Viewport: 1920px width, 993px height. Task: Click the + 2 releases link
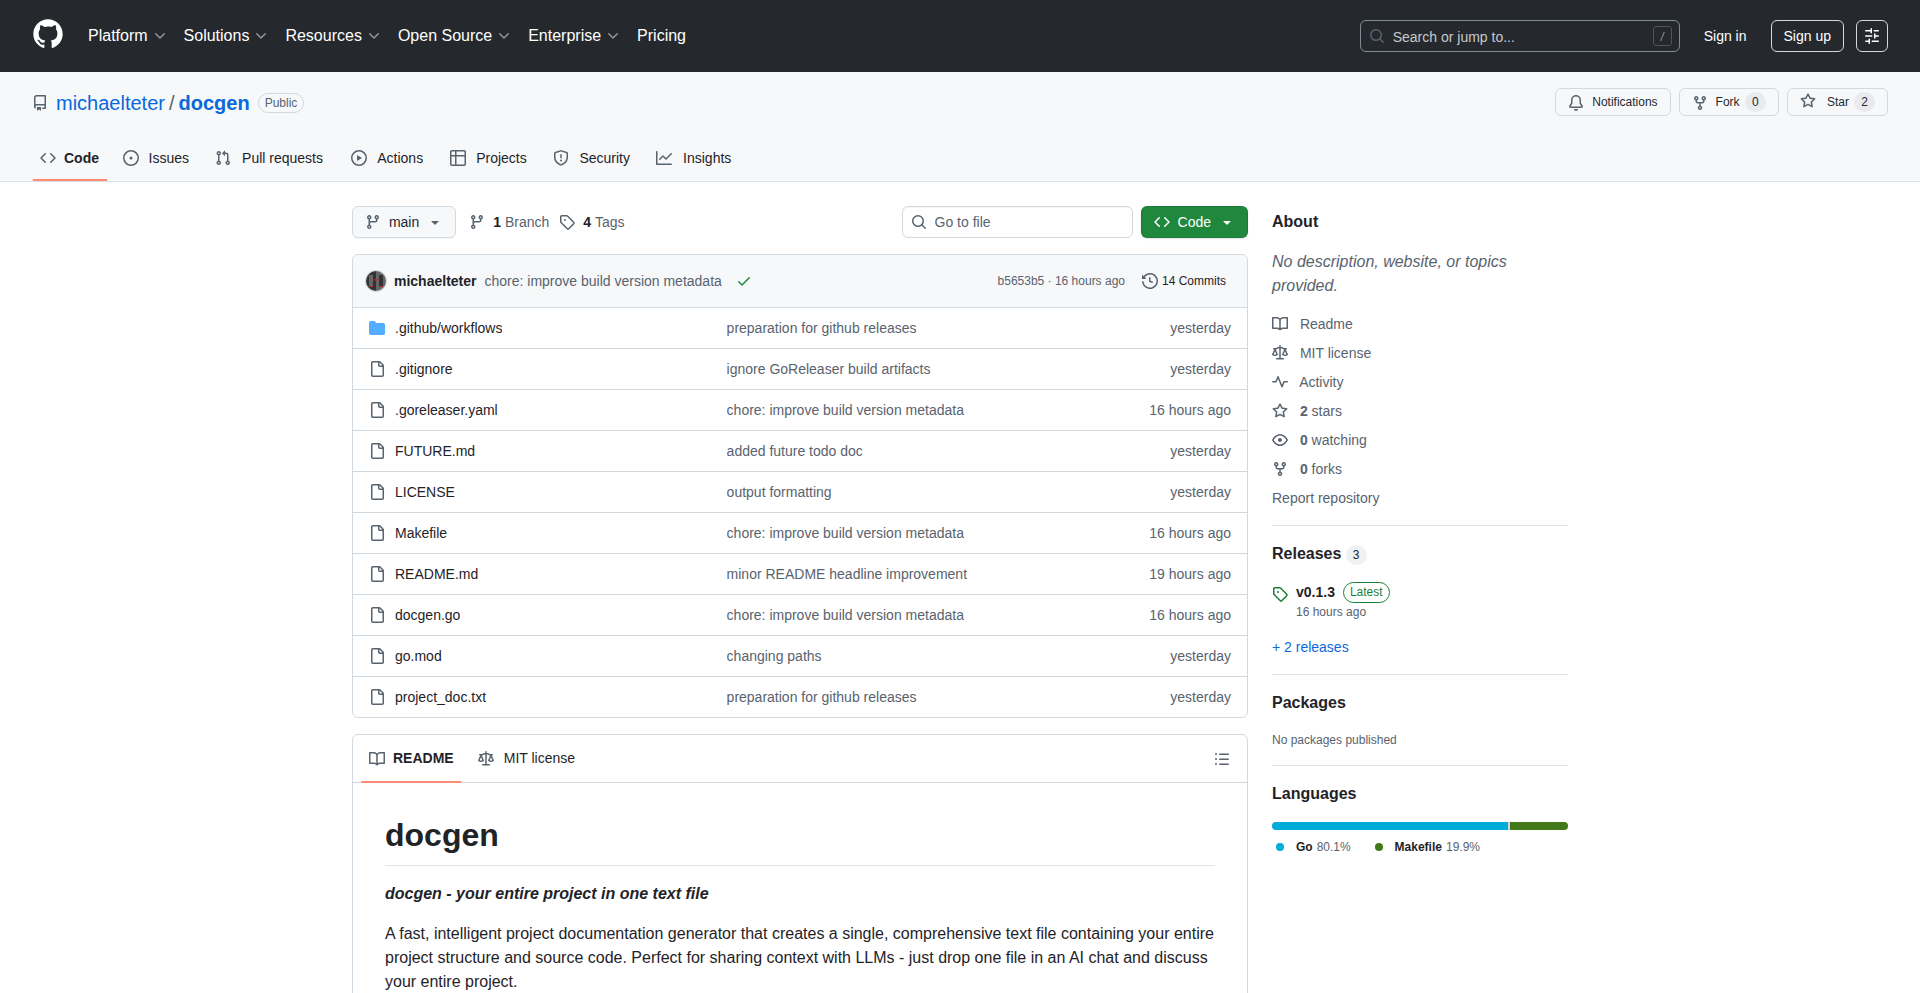(x=1310, y=647)
